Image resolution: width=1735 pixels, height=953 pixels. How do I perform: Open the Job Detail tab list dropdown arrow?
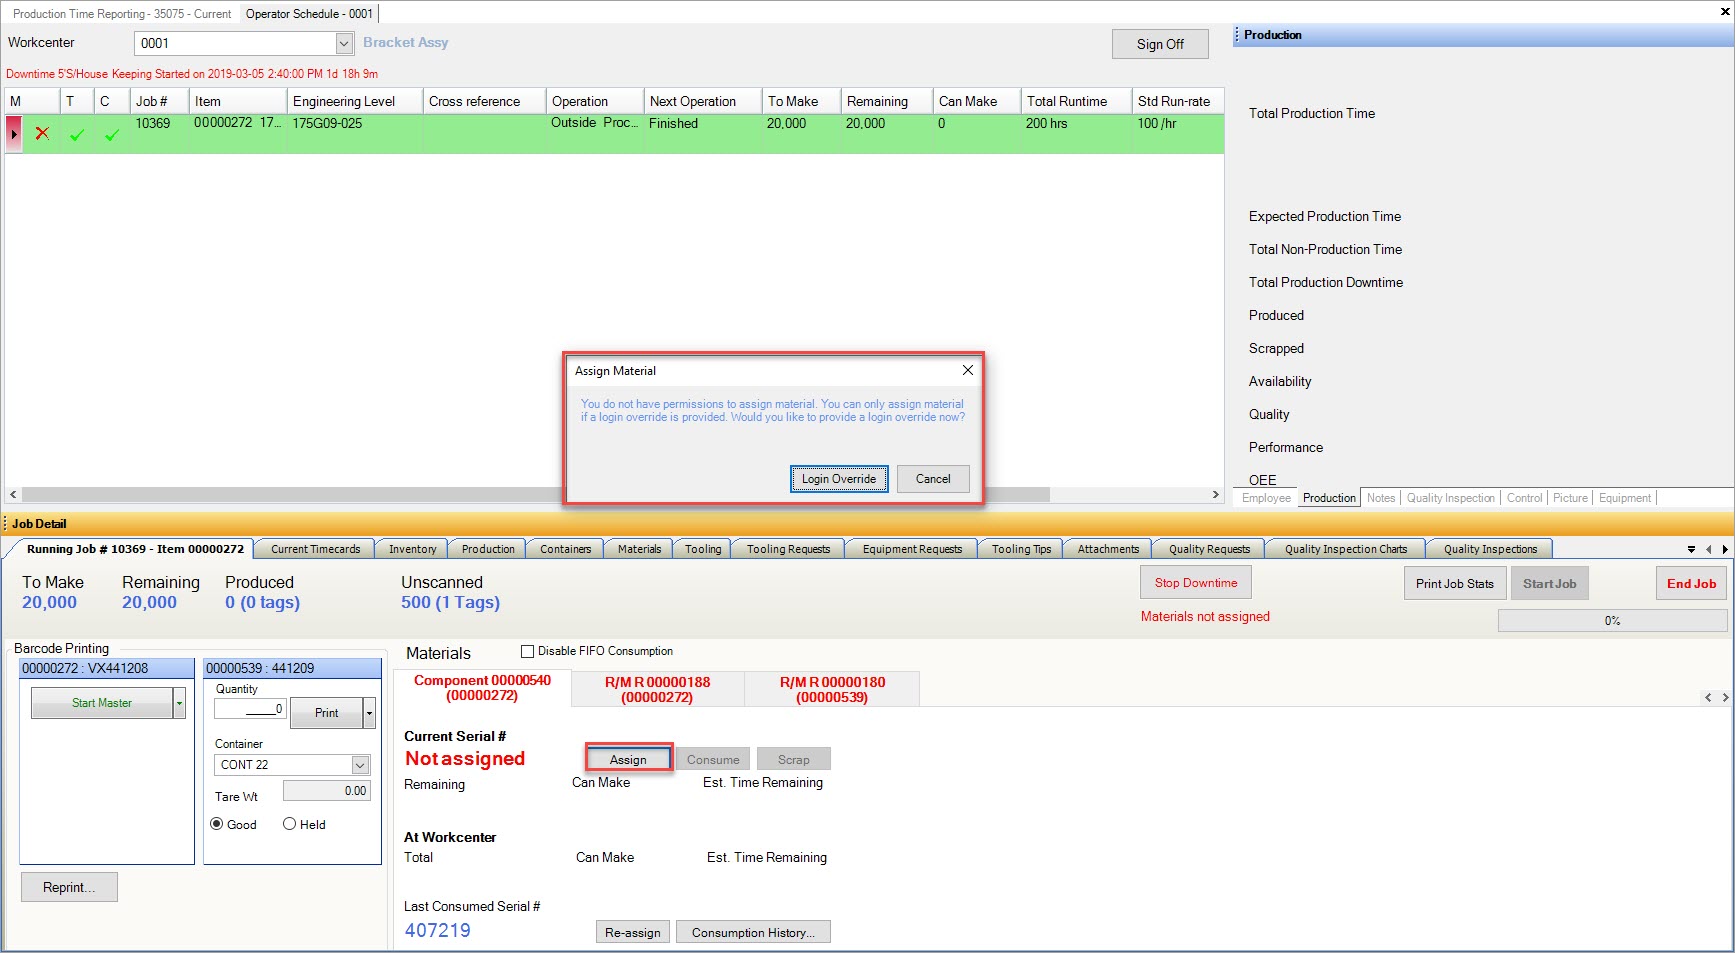pos(1691,549)
